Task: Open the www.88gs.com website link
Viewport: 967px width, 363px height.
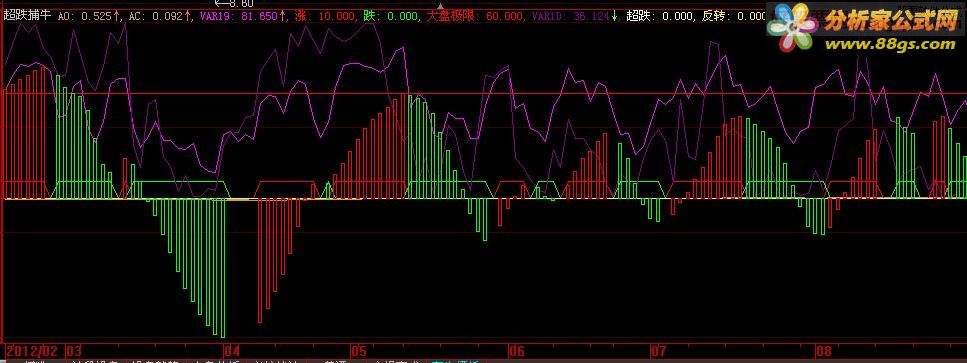Action: click(890, 44)
